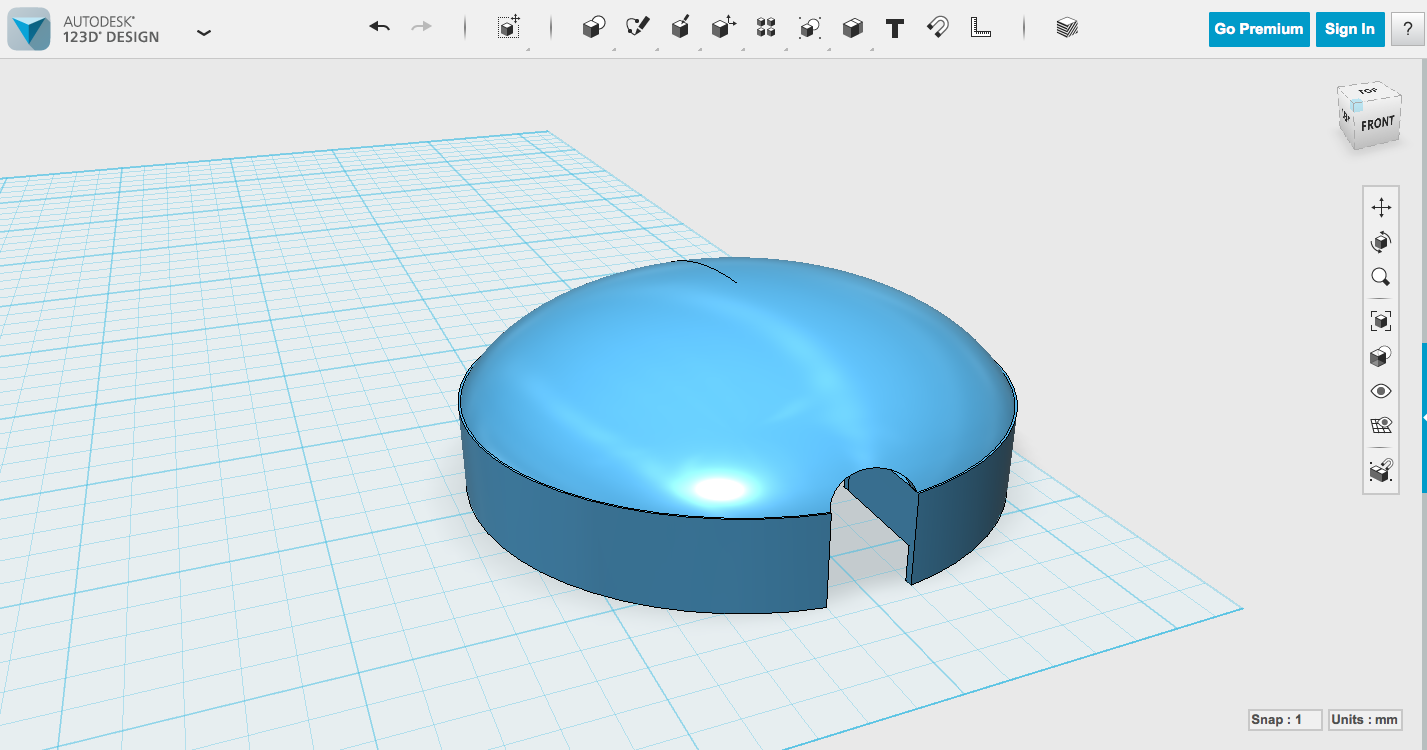The image size is (1427, 750).
Task: Open the Construct tool
Action: [x=681, y=28]
